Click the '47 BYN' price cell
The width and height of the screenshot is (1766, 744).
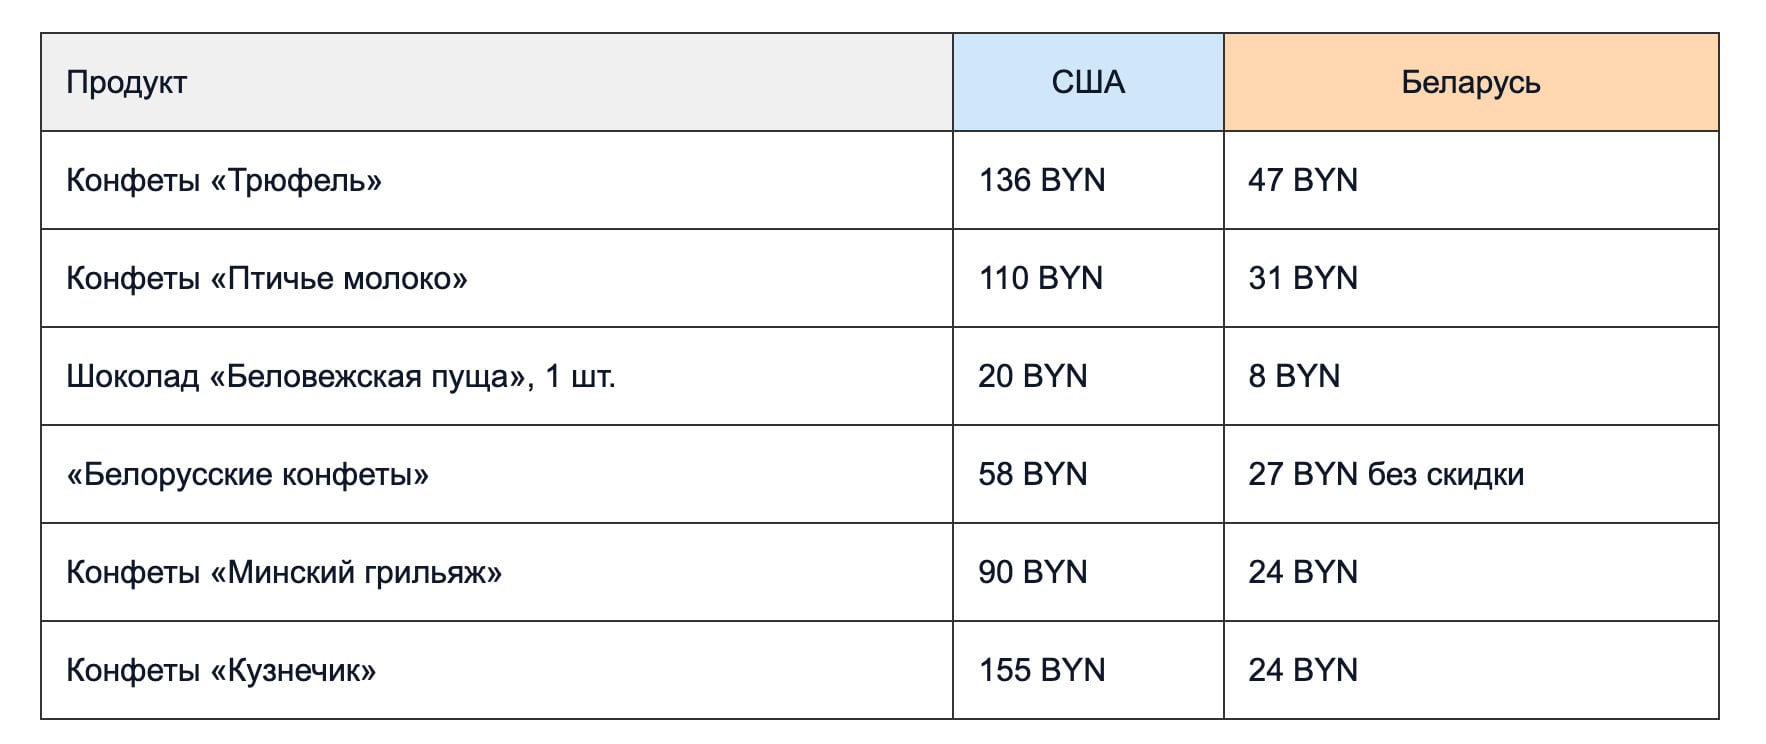coord(1303,180)
